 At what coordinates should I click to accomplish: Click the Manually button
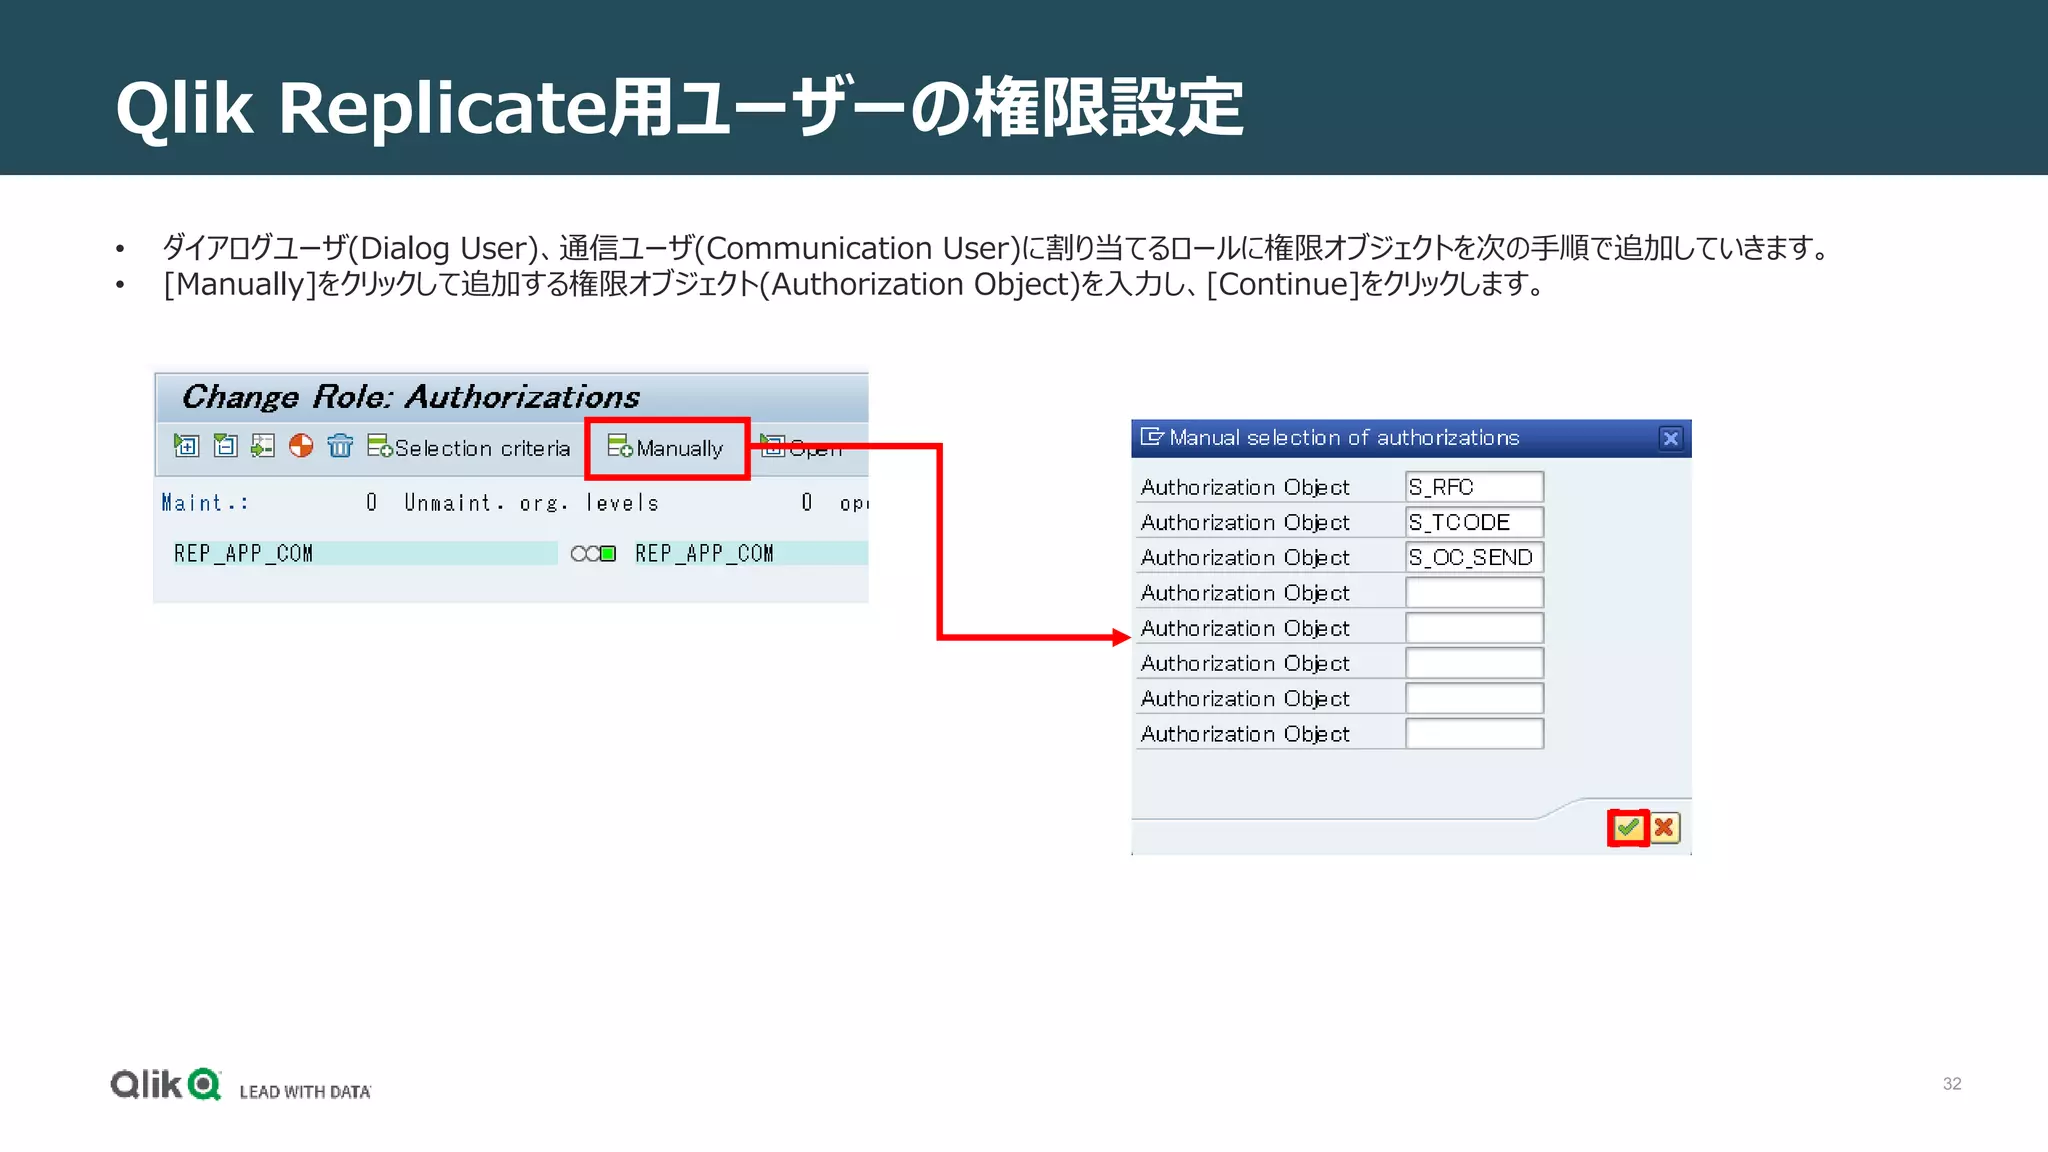click(666, 448)
